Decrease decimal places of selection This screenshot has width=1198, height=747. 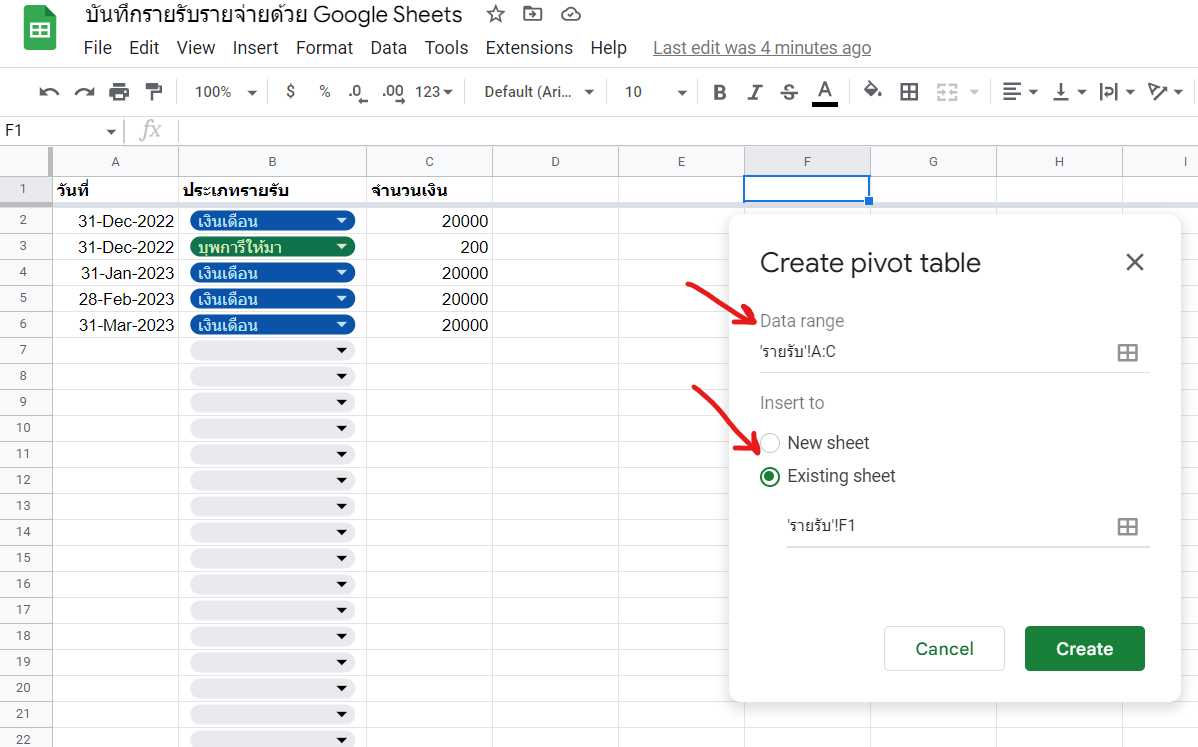tap(356, 91)
